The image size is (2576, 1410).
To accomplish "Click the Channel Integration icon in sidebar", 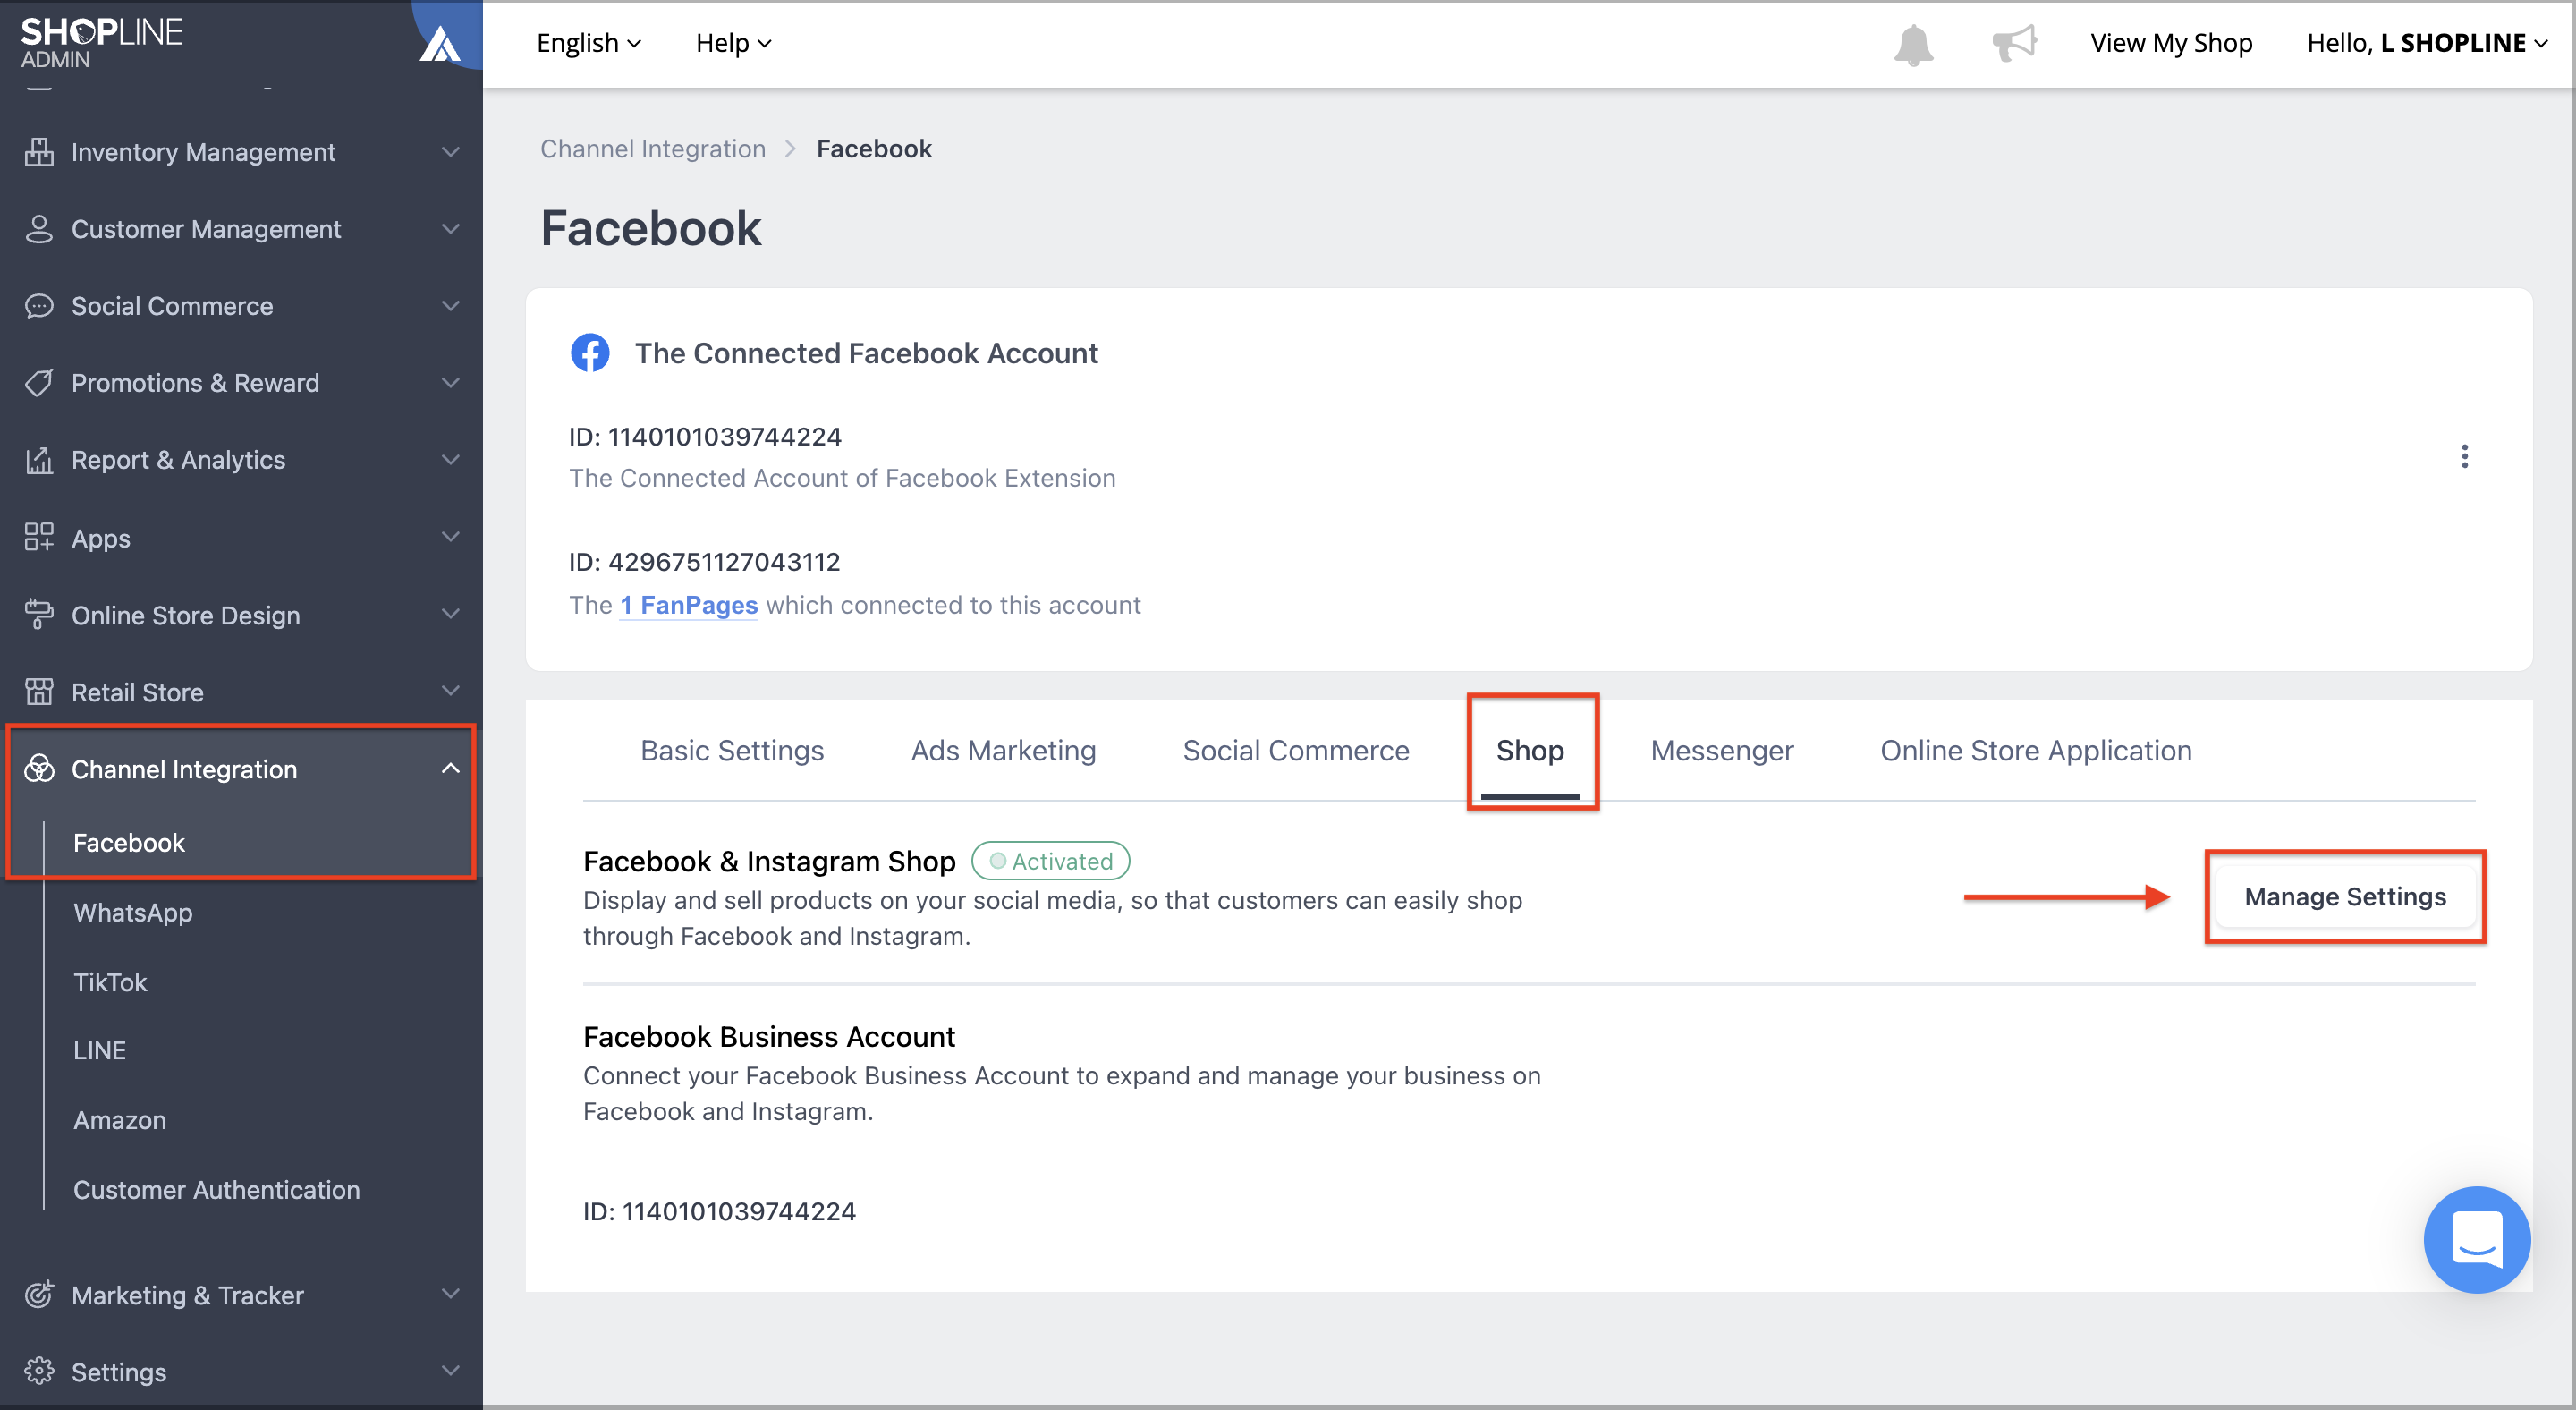I will point(39,768).
